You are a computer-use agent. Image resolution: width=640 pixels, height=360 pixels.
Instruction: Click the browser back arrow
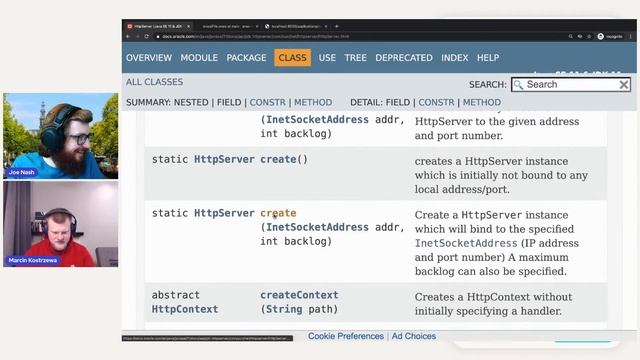point(128,36)
